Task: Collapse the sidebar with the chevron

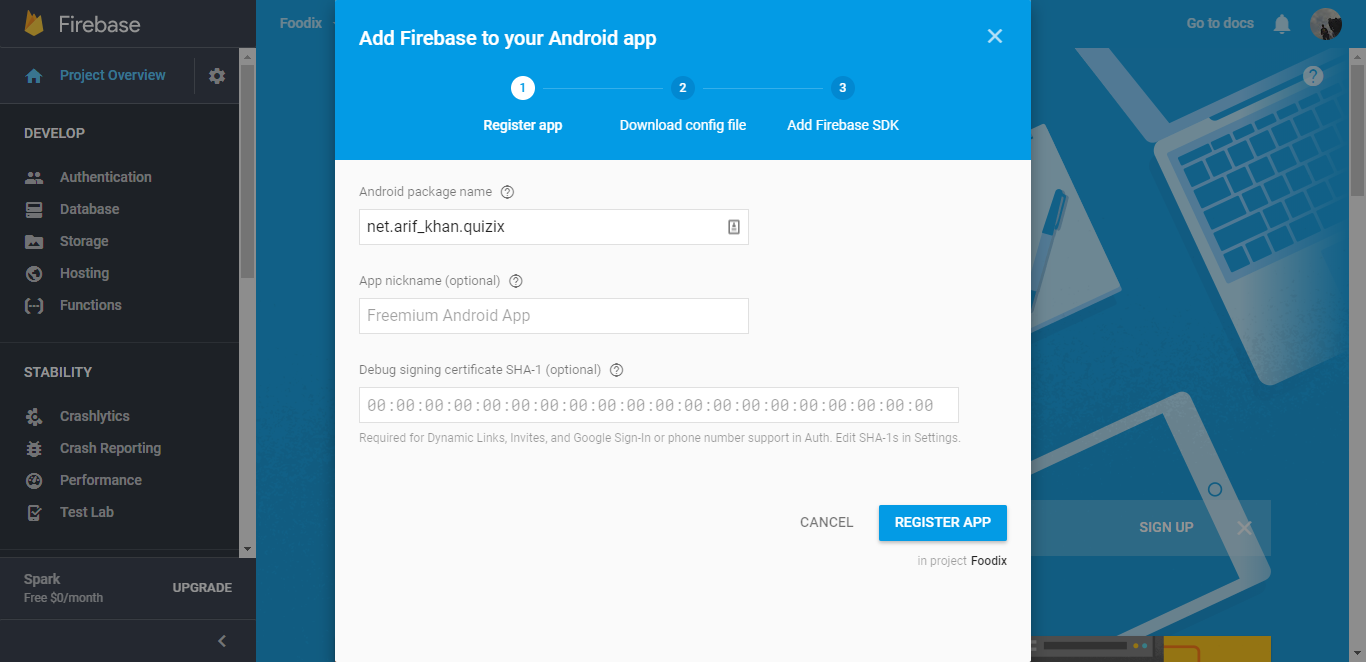Action: (222, 641)
